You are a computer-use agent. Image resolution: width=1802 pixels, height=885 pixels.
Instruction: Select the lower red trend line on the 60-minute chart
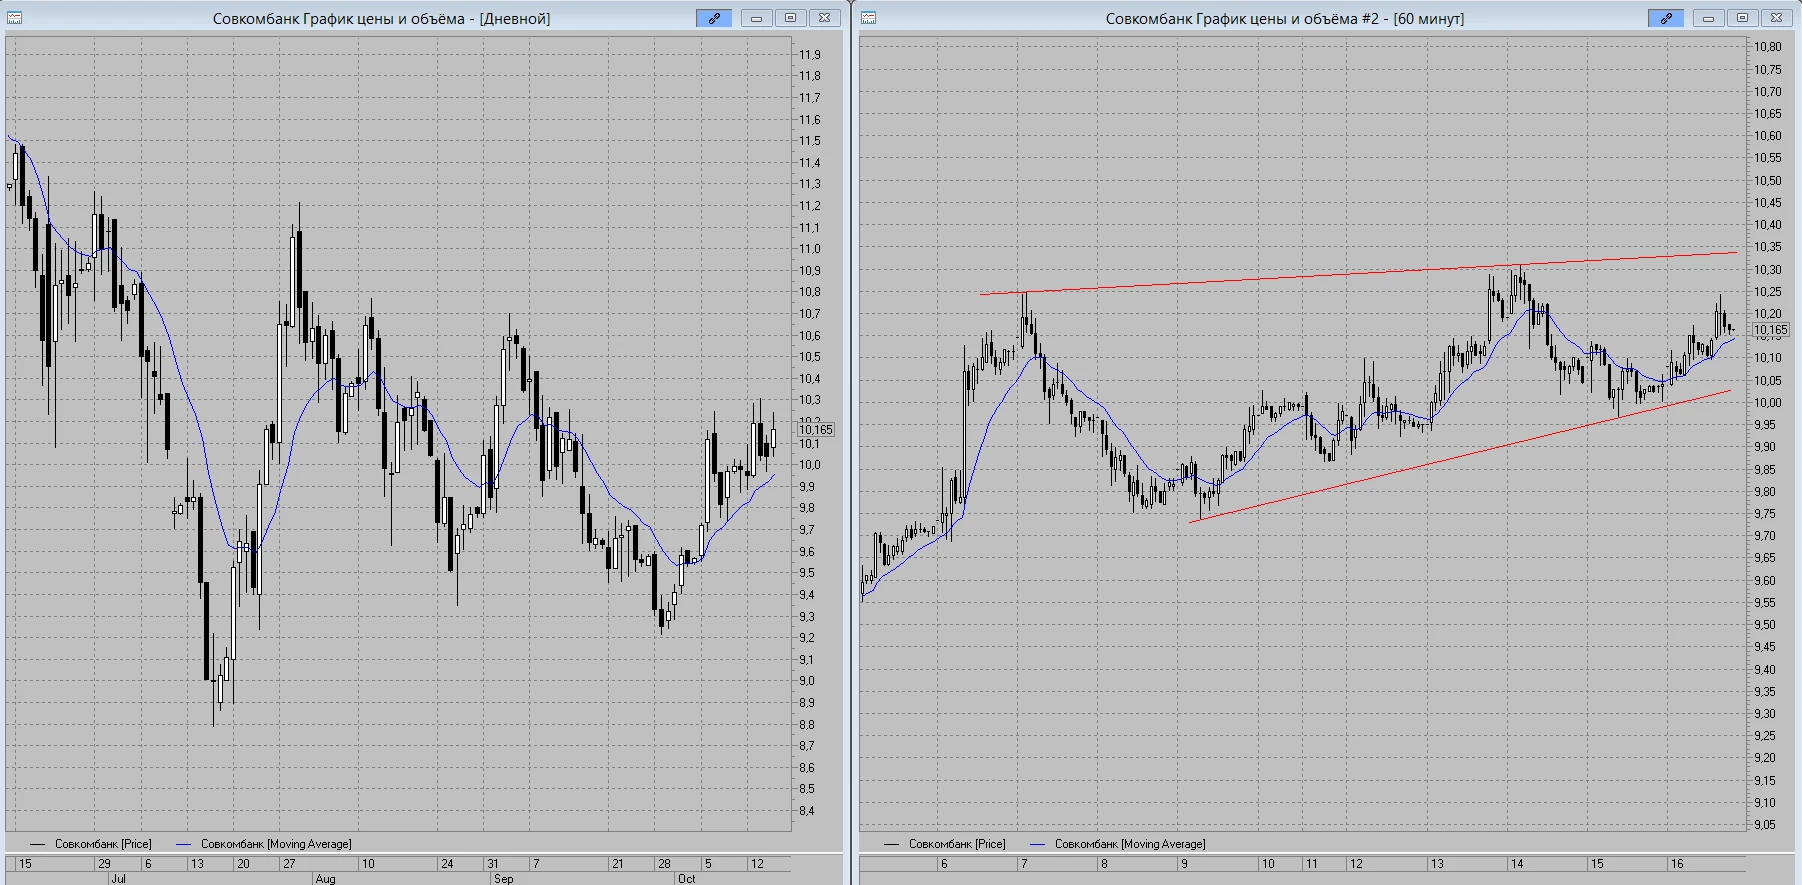[1460, 456]
